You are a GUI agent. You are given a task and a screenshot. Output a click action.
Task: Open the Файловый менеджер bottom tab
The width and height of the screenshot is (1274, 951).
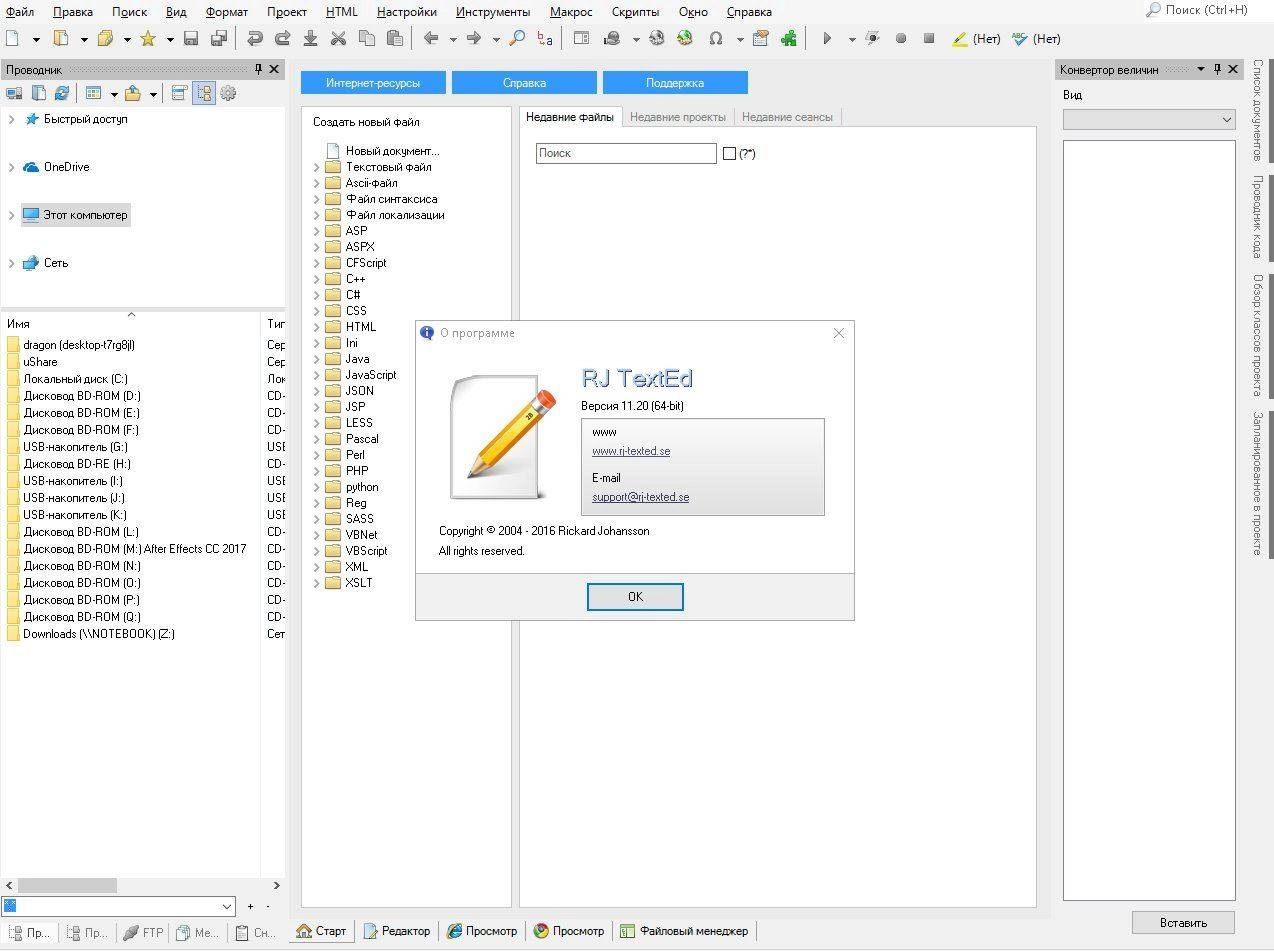pyautogui.click(x=684, y=931)
